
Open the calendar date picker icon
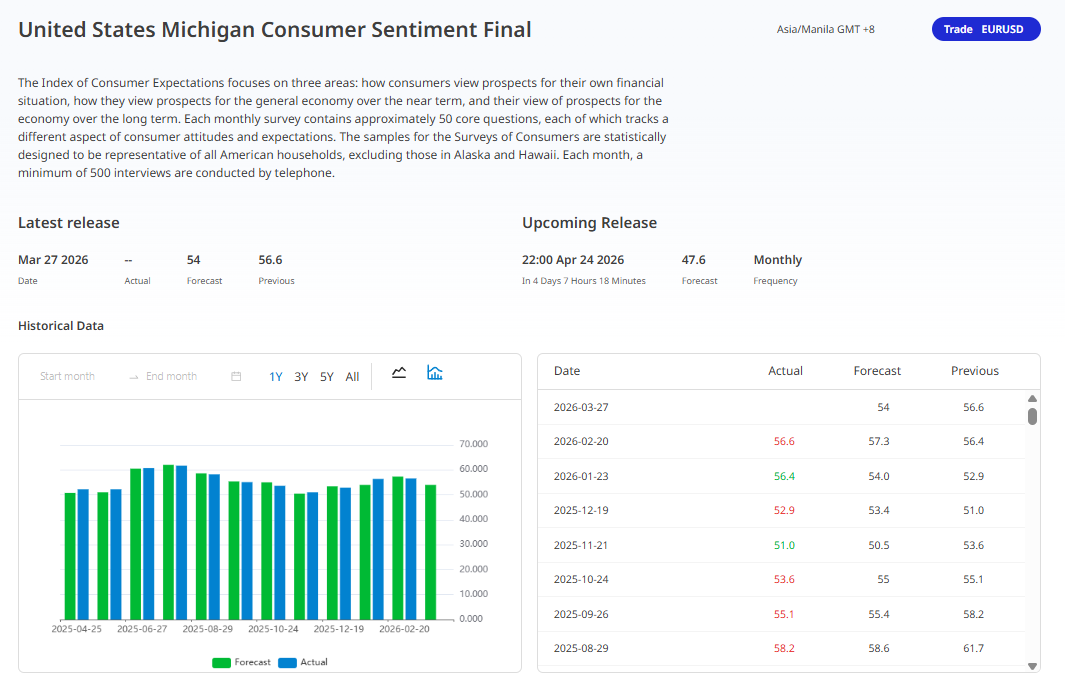pyautogui.click(x=236, y=377)
